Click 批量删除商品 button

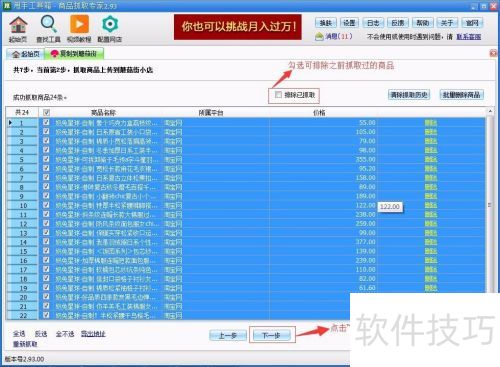(462, 95)
